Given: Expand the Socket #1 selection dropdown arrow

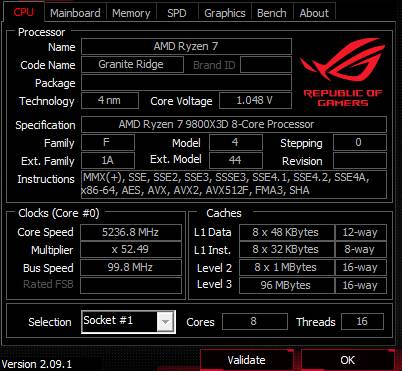Looking at the screenshot, I should coord(165,322).
